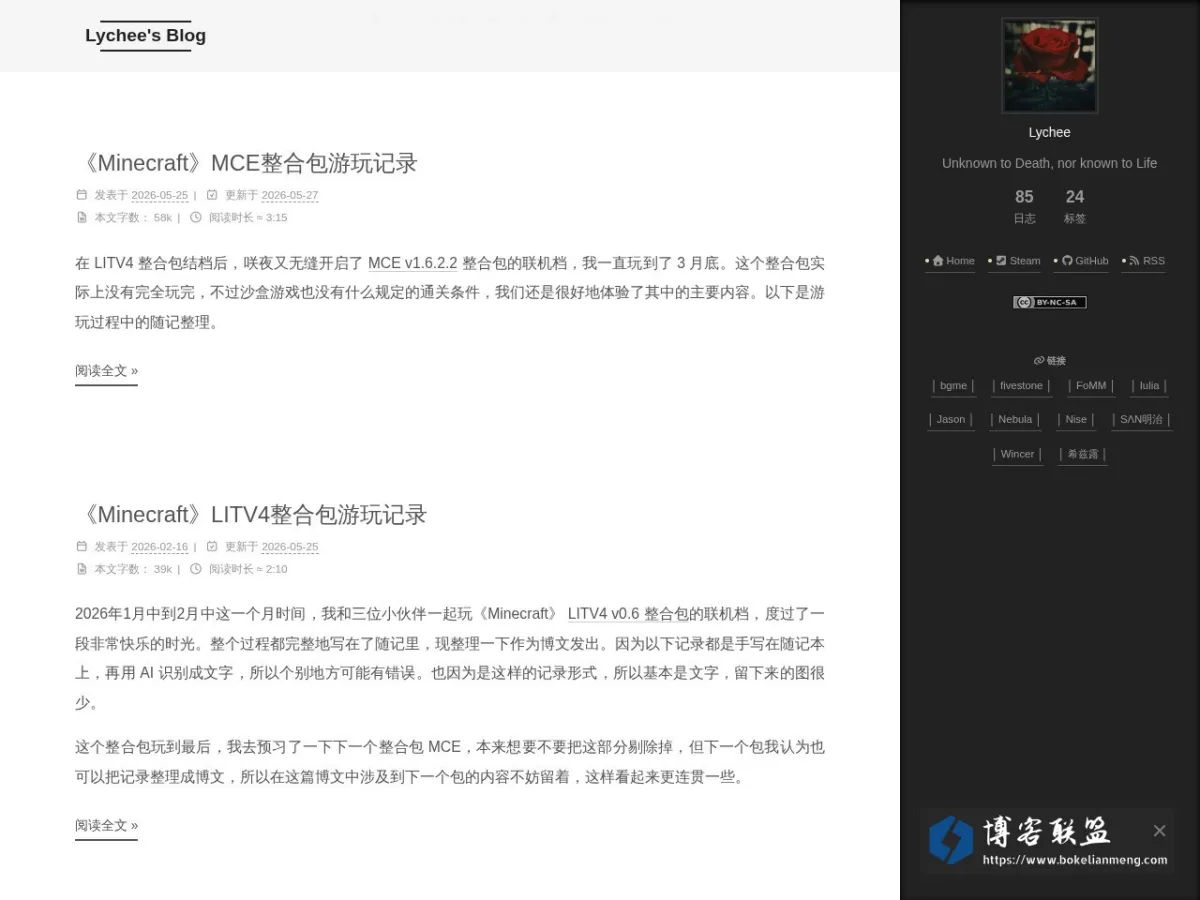Visit the Nise friend link
This screenshot has height=900, width=1200.
[1076, 420]
